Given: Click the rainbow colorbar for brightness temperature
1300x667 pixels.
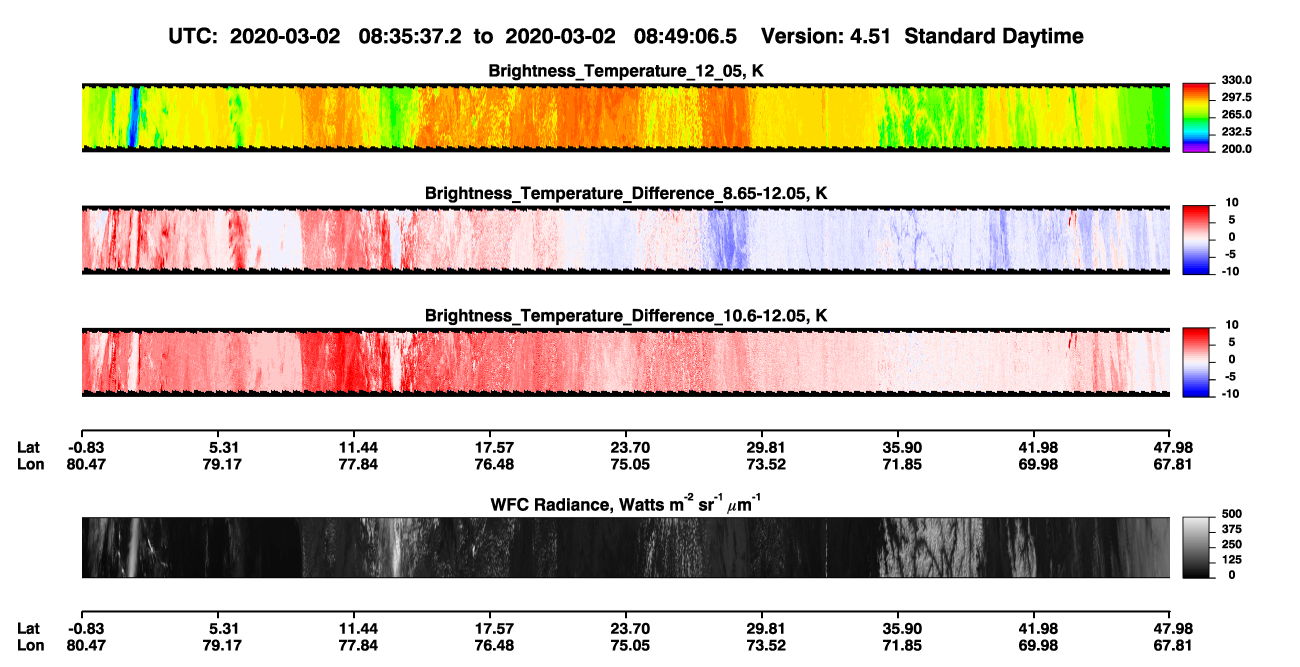Looking at the screenshot, I should pos(1196,116).
